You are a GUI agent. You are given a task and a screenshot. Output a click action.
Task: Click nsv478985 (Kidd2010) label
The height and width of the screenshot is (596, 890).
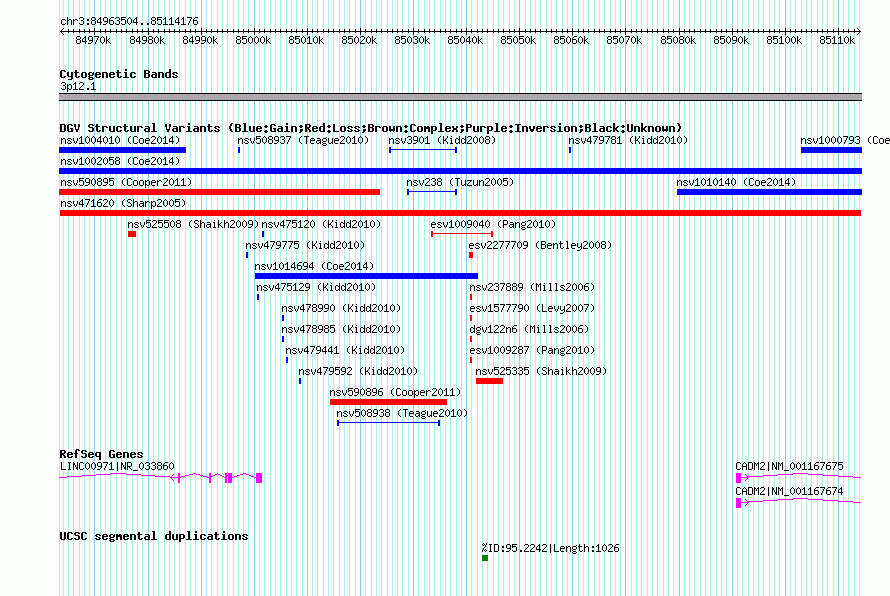click(341, 329)
